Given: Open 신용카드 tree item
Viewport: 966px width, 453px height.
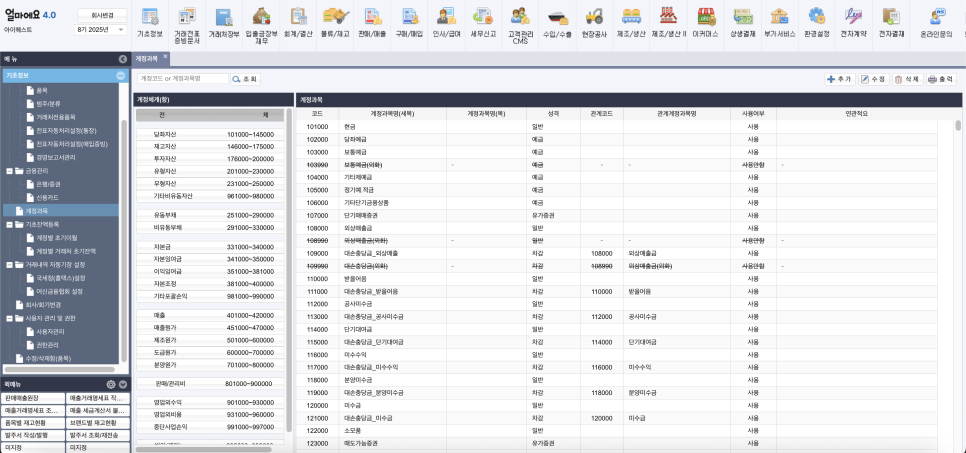Looking at the screenshot, I should (45, 198).
